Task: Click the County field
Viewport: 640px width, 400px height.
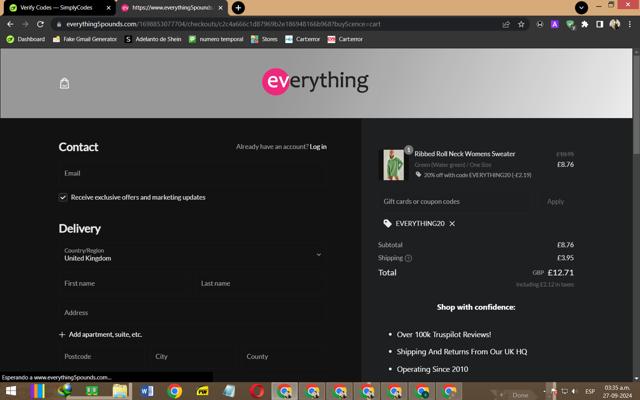Action: [284, 357]
